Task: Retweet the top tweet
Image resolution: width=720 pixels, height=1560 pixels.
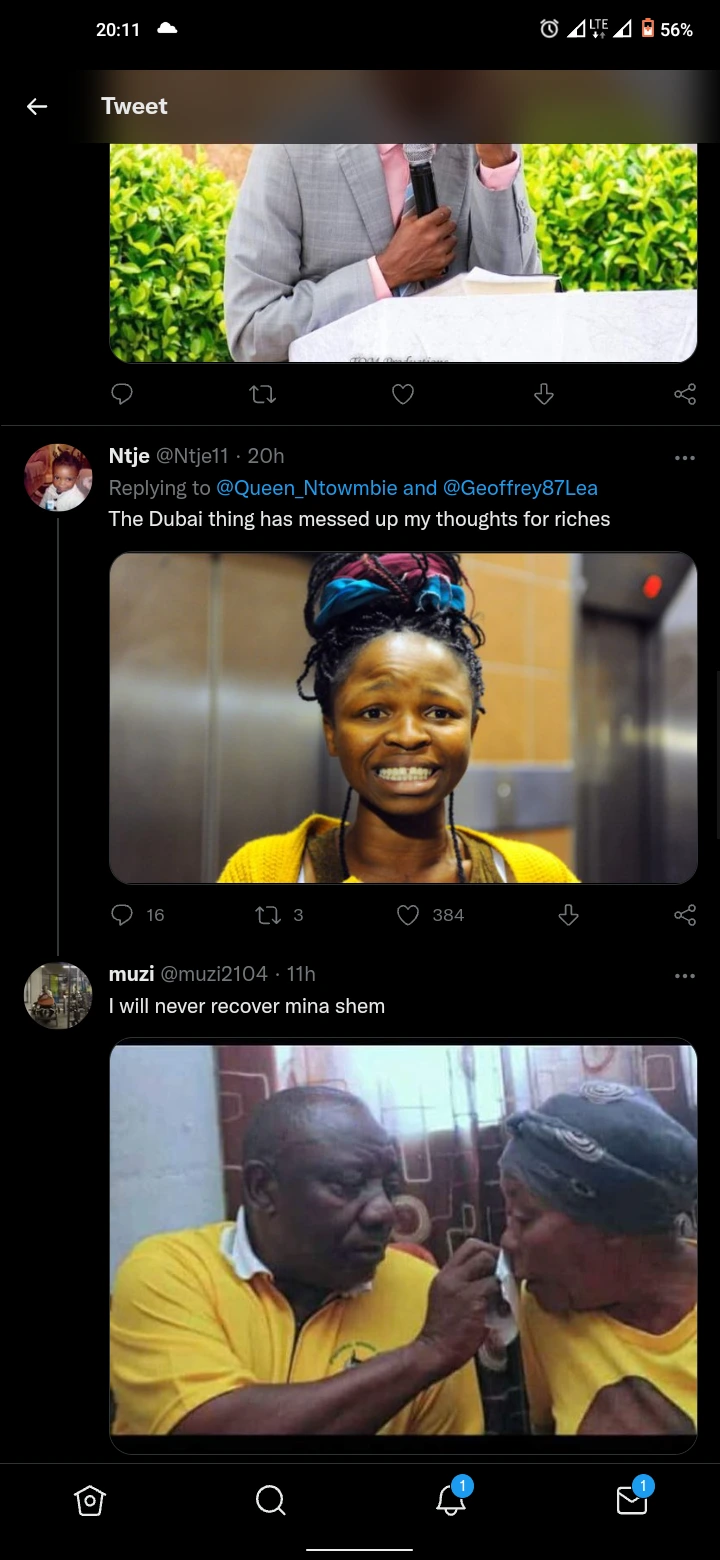Action: pyautogui.click(x=262, y=395)
